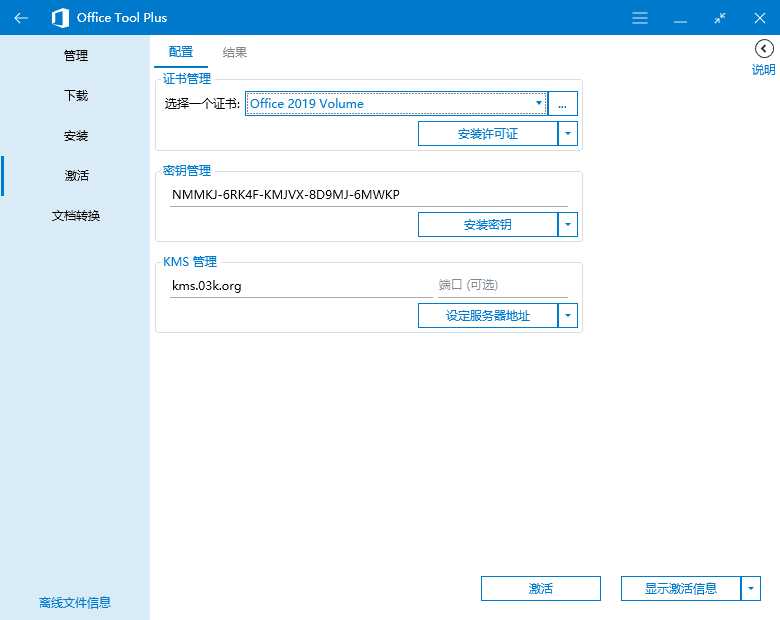Click the Office Tool Plus logo icon
This screenshot has height=620, width=780.
(60, 18)
